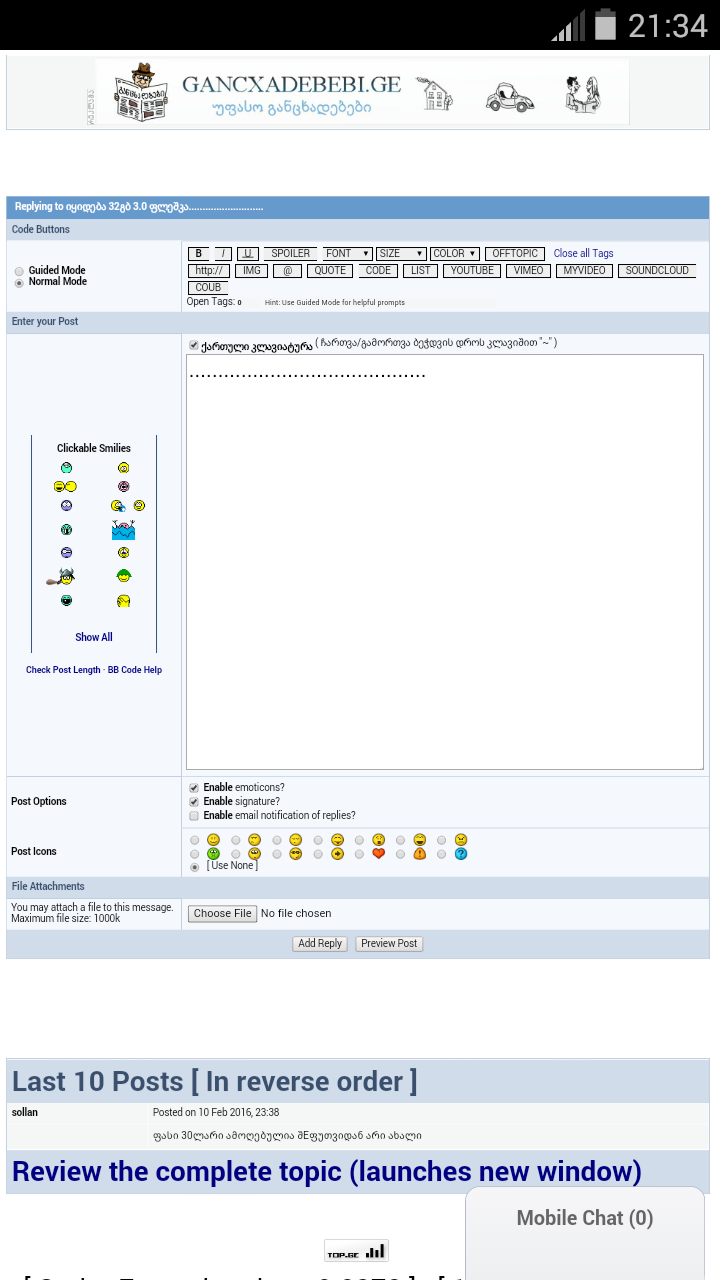
Task: Open Check Post Length link
Action: pyautogui.click(x=63, y=670)
